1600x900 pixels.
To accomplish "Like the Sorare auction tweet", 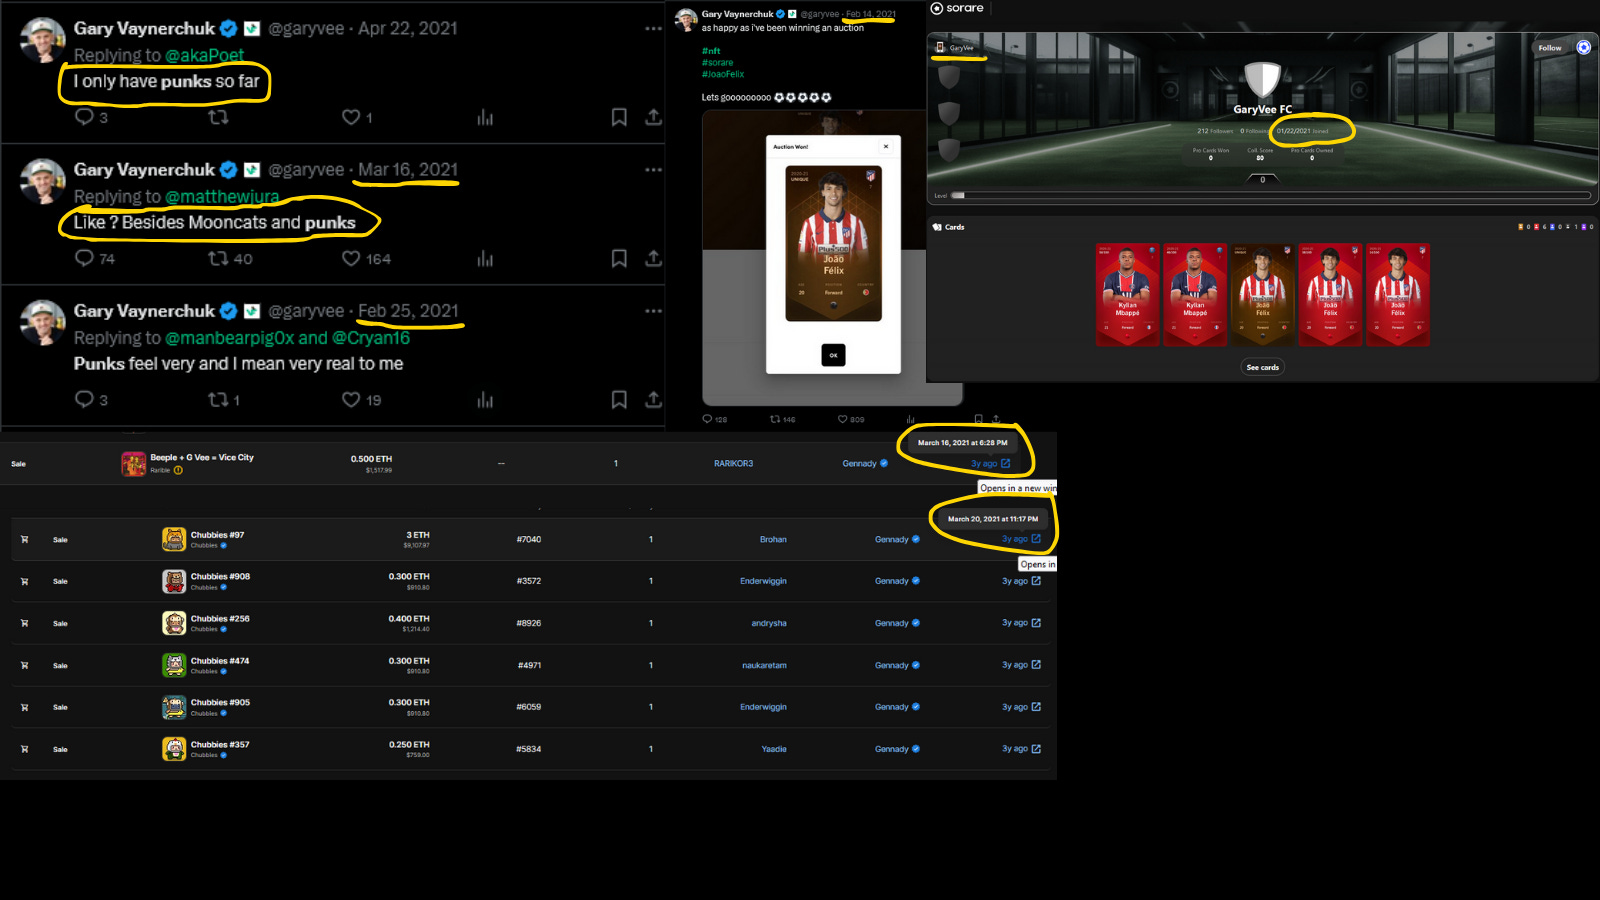I will [x=842, y=419].
